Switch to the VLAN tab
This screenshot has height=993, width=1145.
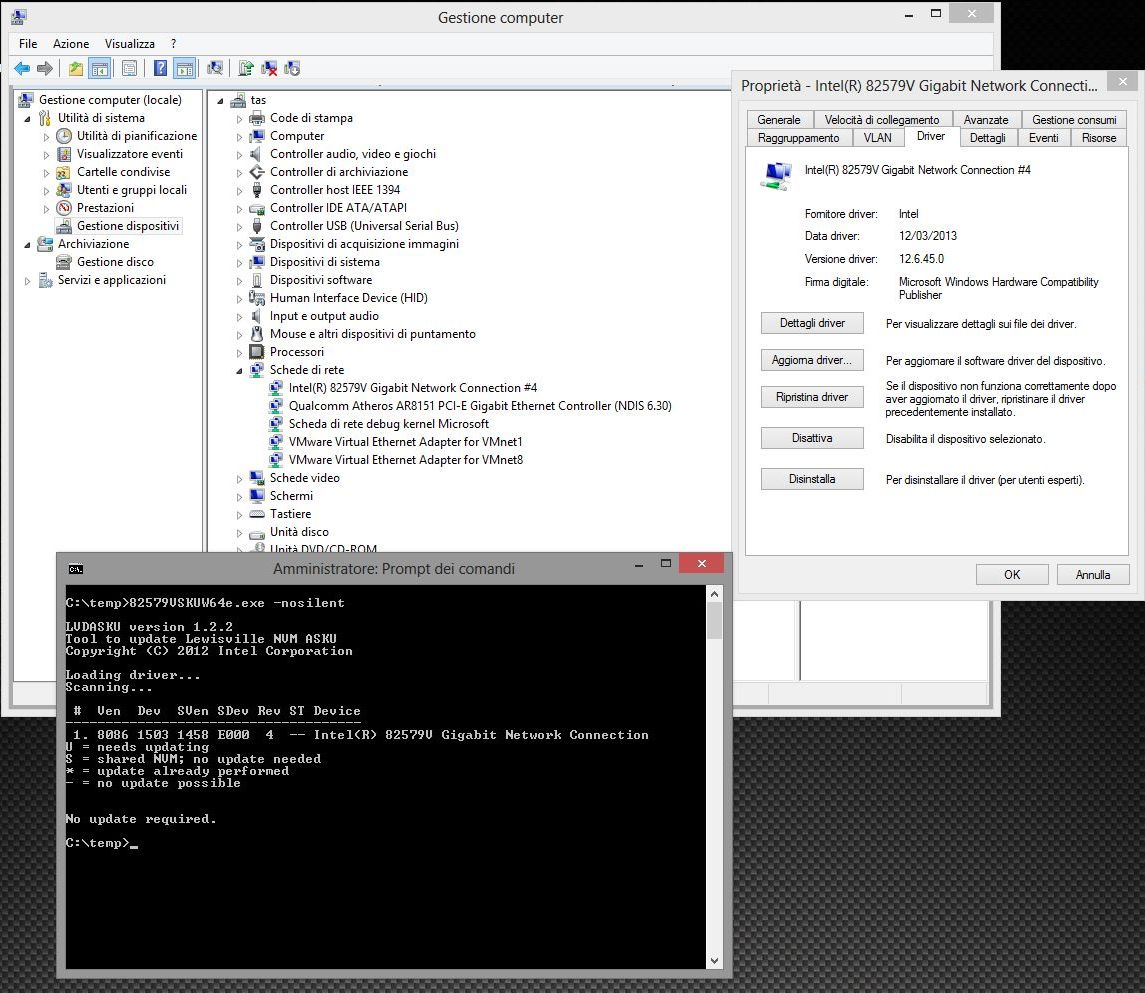coord(877,138)
